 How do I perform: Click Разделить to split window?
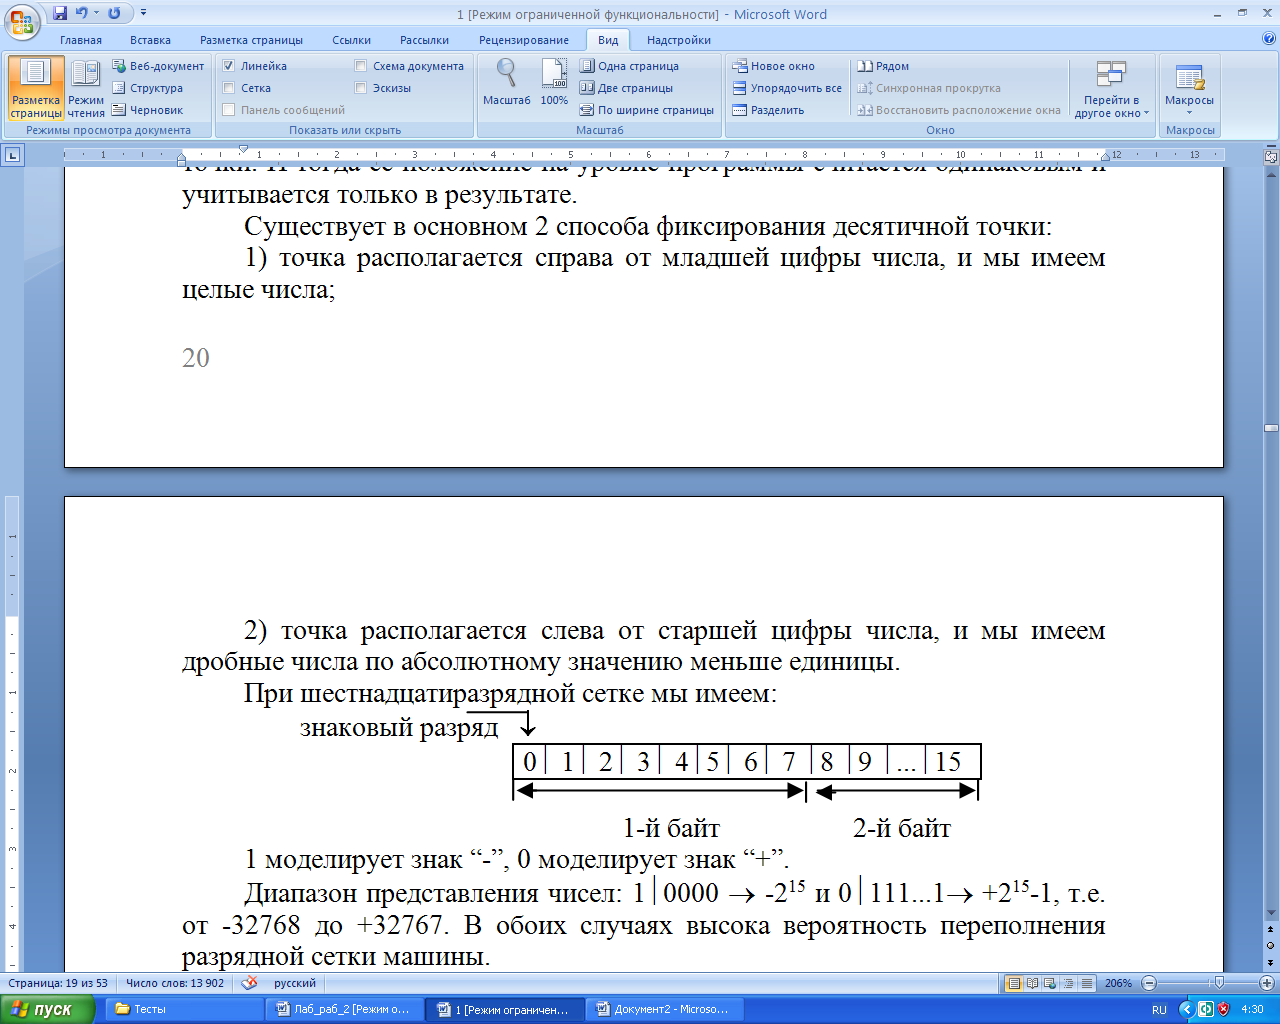tap(768, 110)
